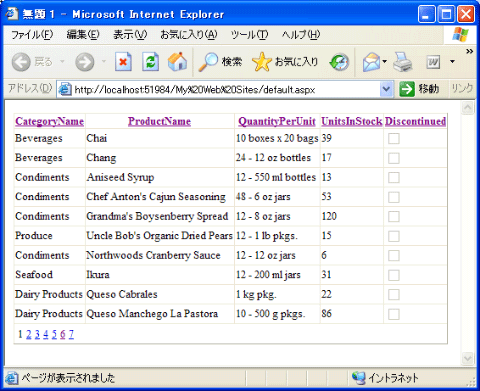480x391 pixels.
Task: Refresh the page with the green arrows icon
Action: click(150, 62)
